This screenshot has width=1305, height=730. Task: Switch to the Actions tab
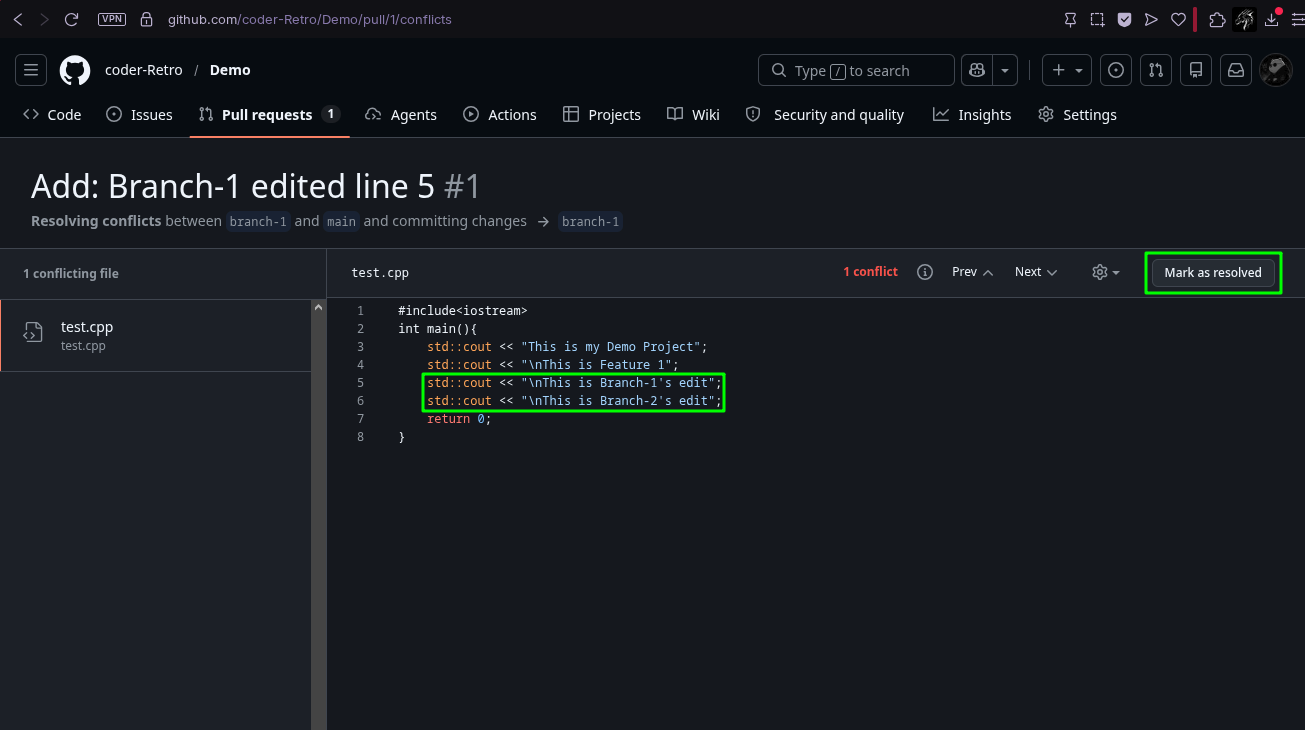coord(500,115)
